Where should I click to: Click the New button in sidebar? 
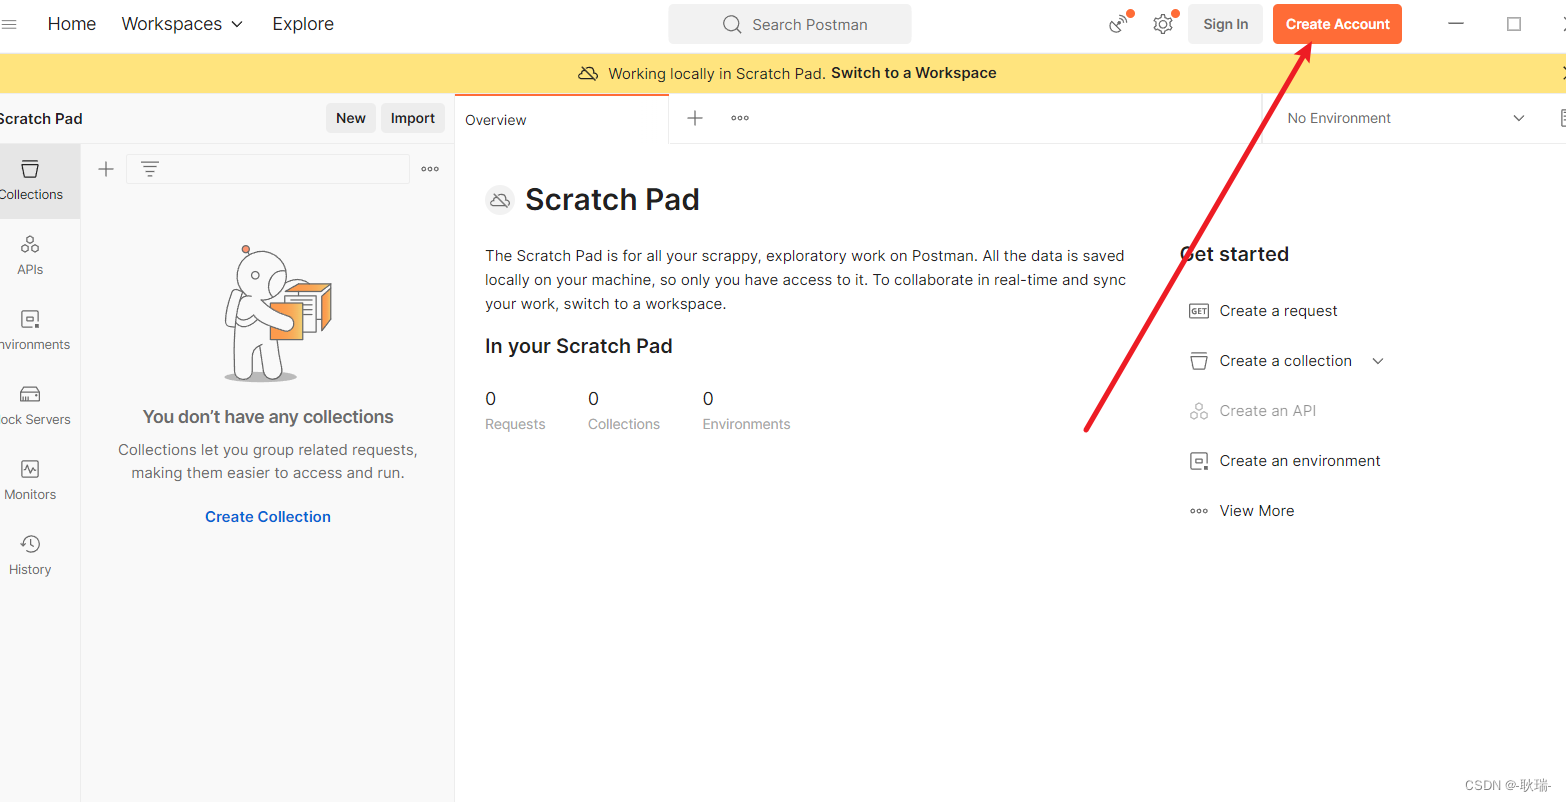pyautogui.click(x=351, y=118)
